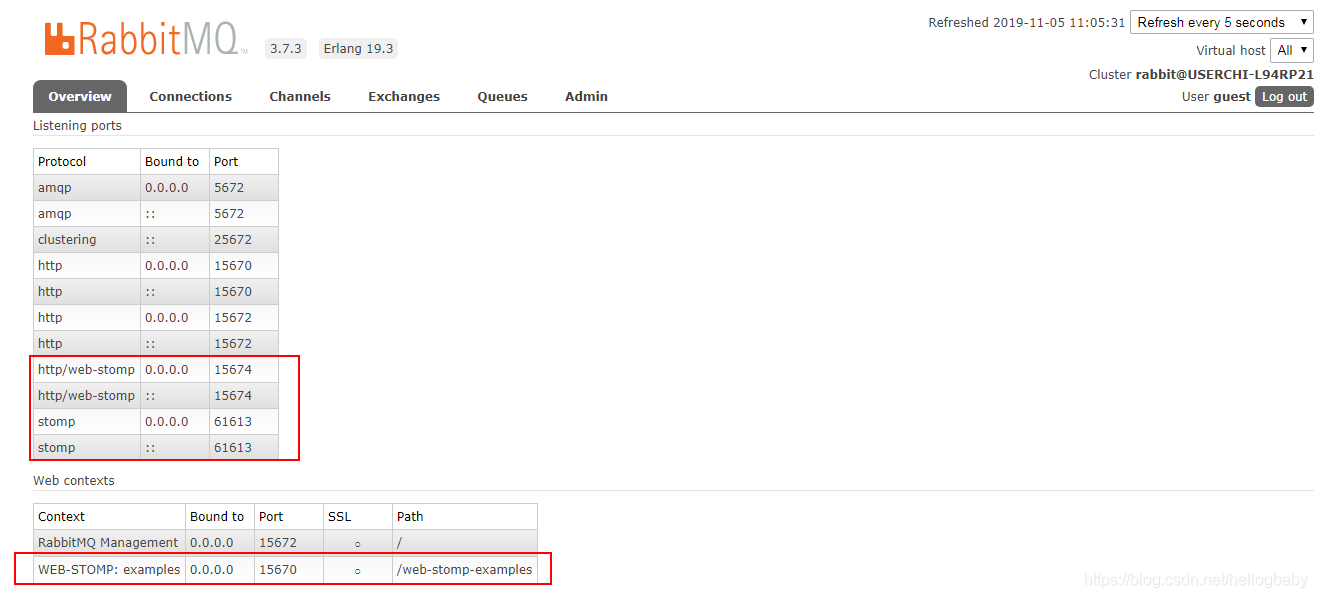Open the Virtual host dropdown
The image size is (1317, 598).
click(x=1292, y=50)
